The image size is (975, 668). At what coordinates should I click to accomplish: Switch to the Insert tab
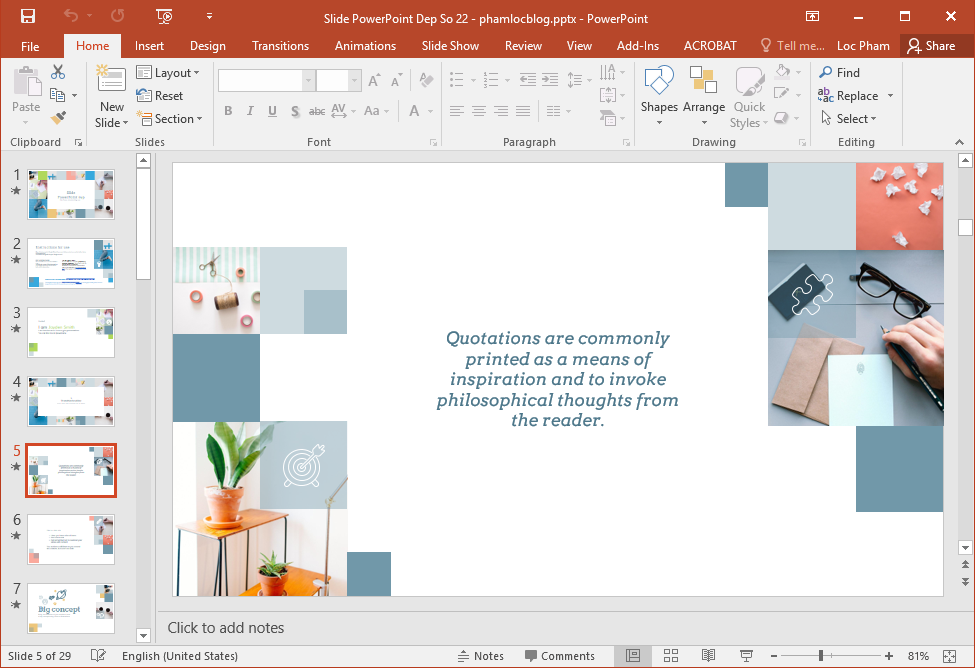149,46
